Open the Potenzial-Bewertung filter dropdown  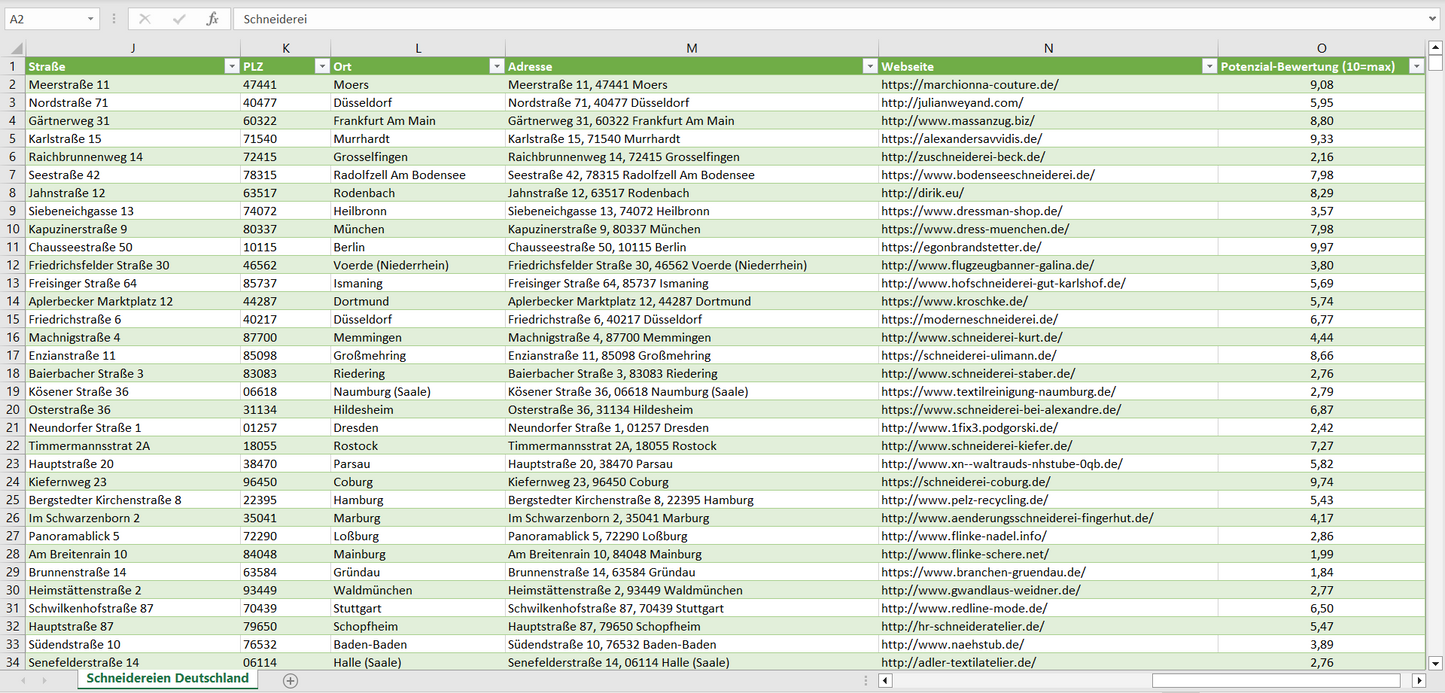(x=1416, y=66)
